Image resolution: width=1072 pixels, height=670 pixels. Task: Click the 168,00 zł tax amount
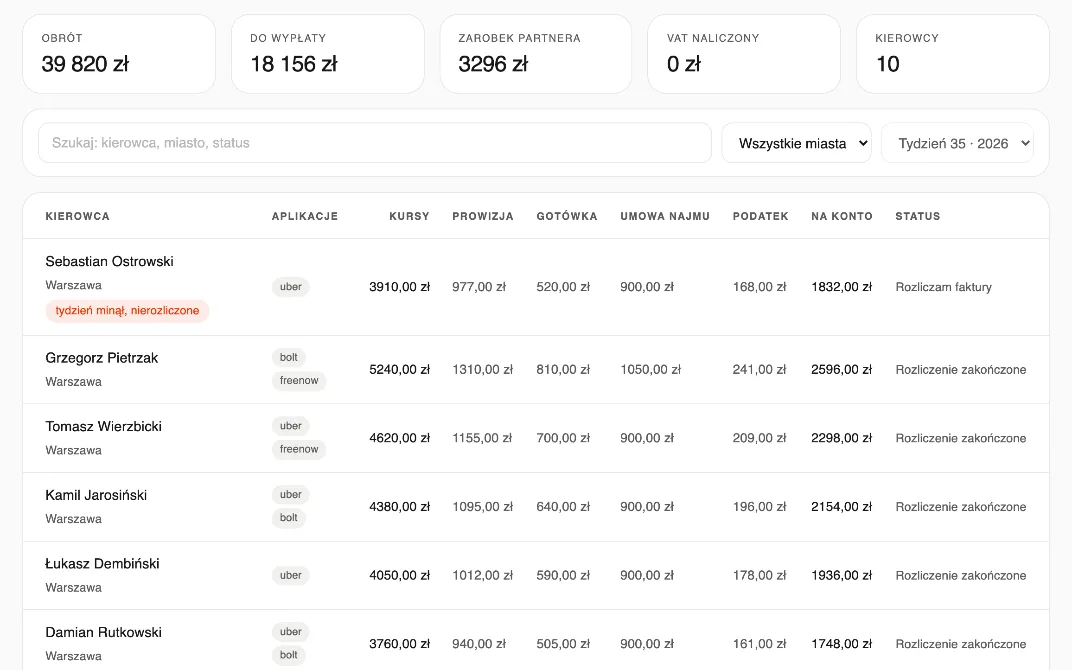tap(760, 287)
